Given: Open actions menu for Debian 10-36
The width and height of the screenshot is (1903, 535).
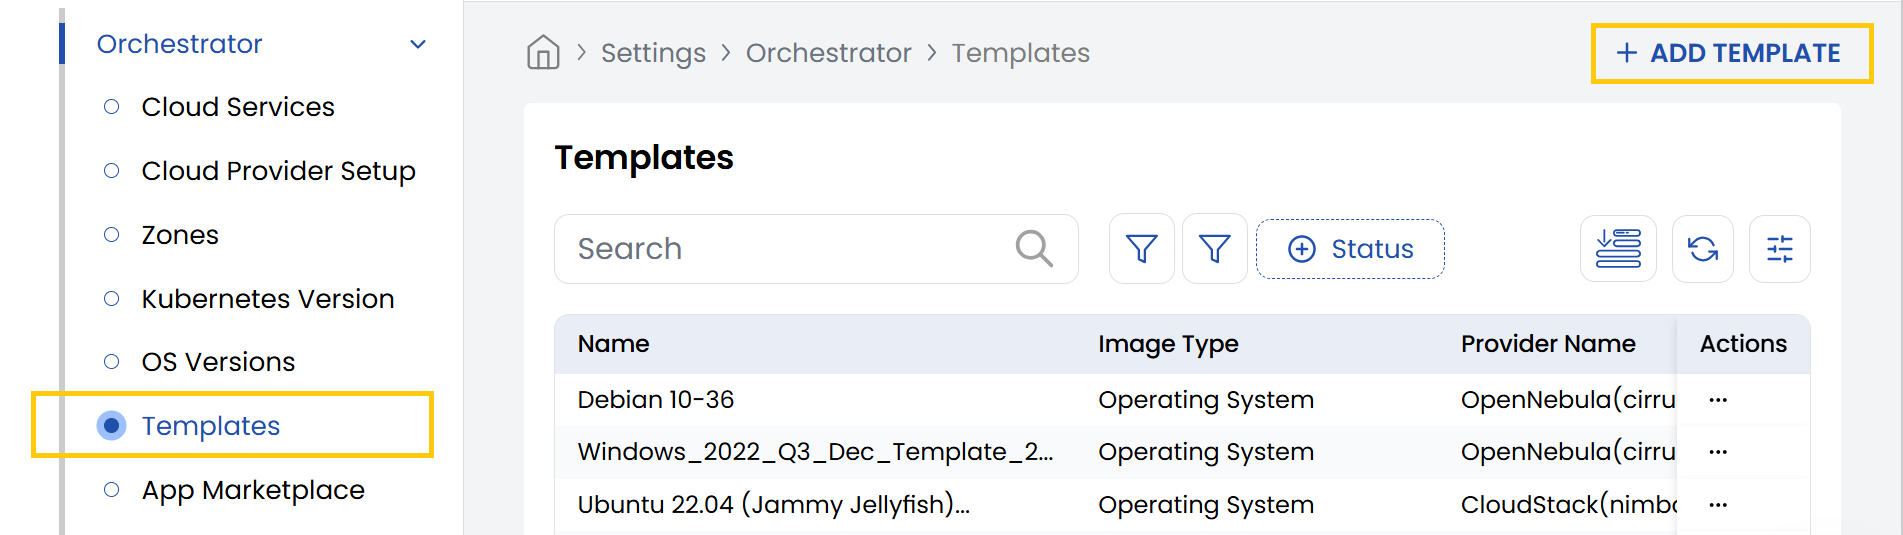Looking at the screenshot, I should point(1718,400).
